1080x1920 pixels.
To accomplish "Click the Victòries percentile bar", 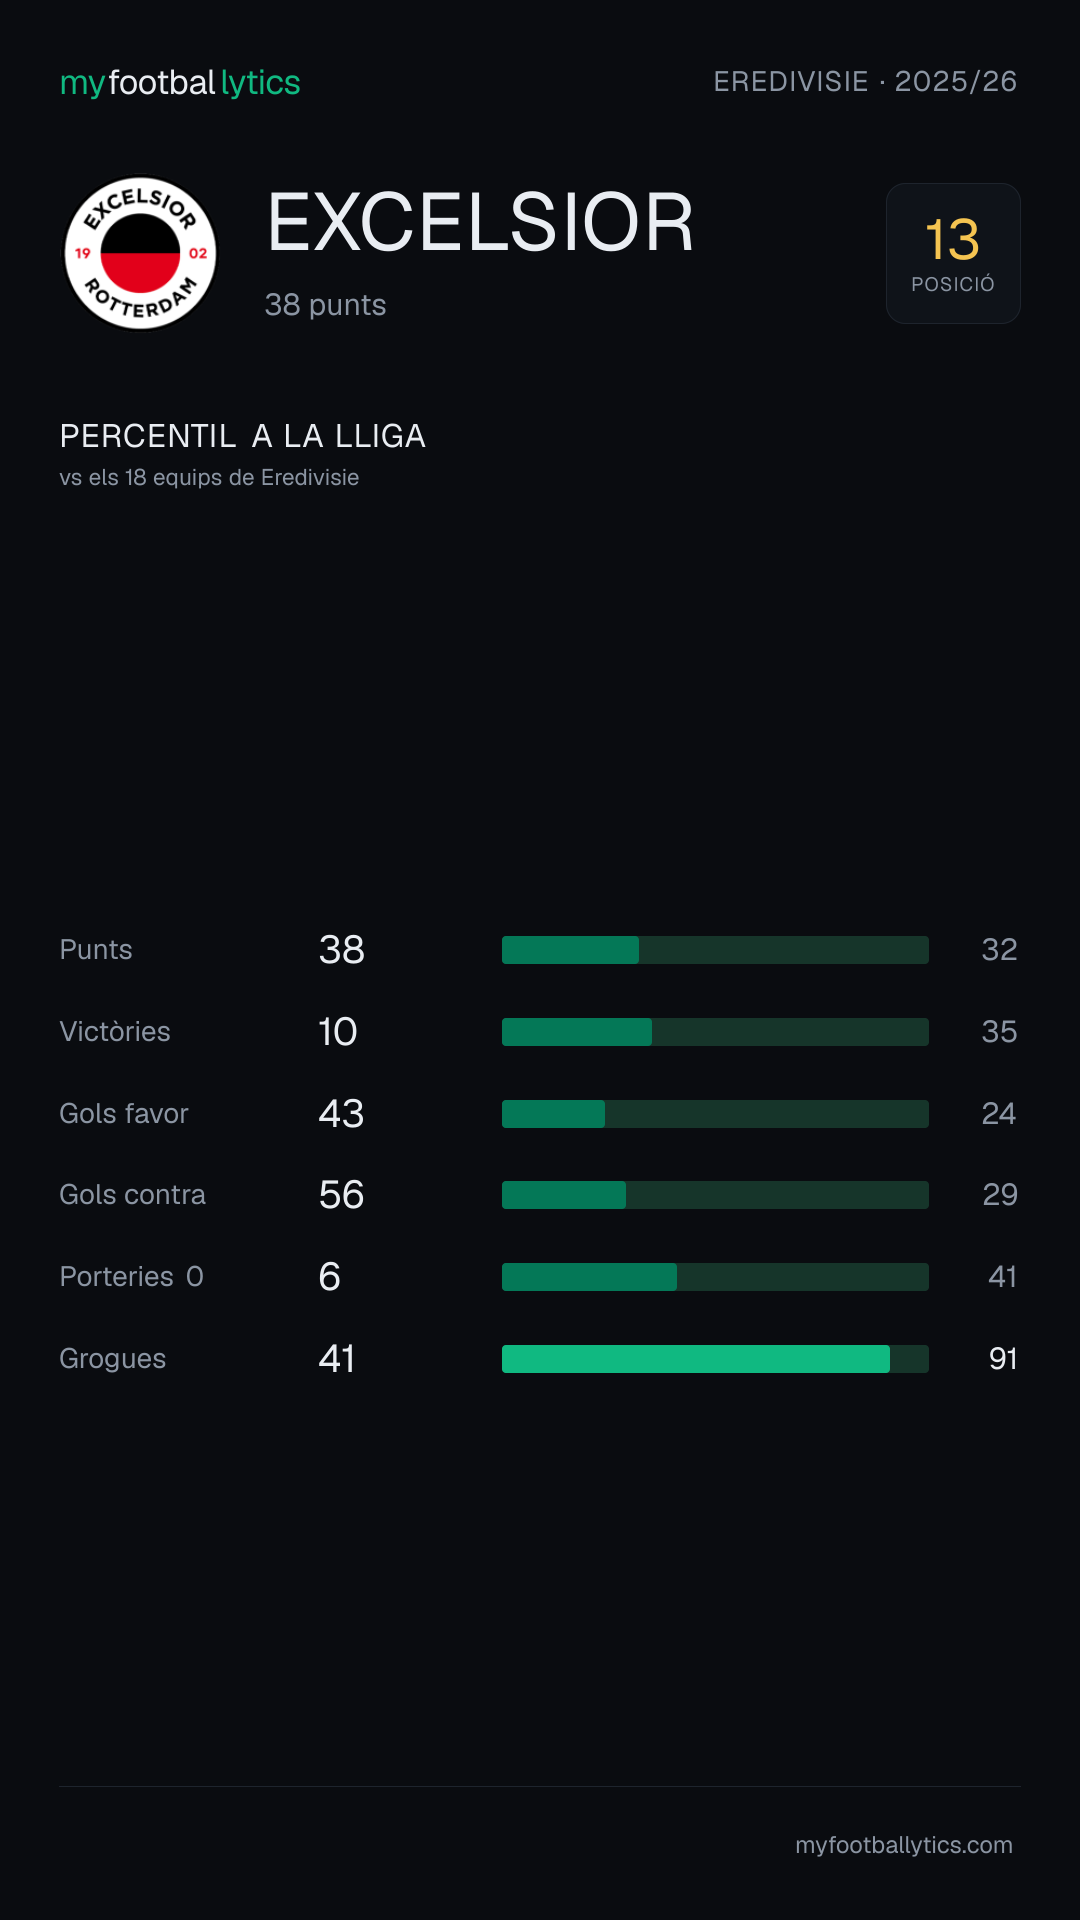I will 715,1032.
